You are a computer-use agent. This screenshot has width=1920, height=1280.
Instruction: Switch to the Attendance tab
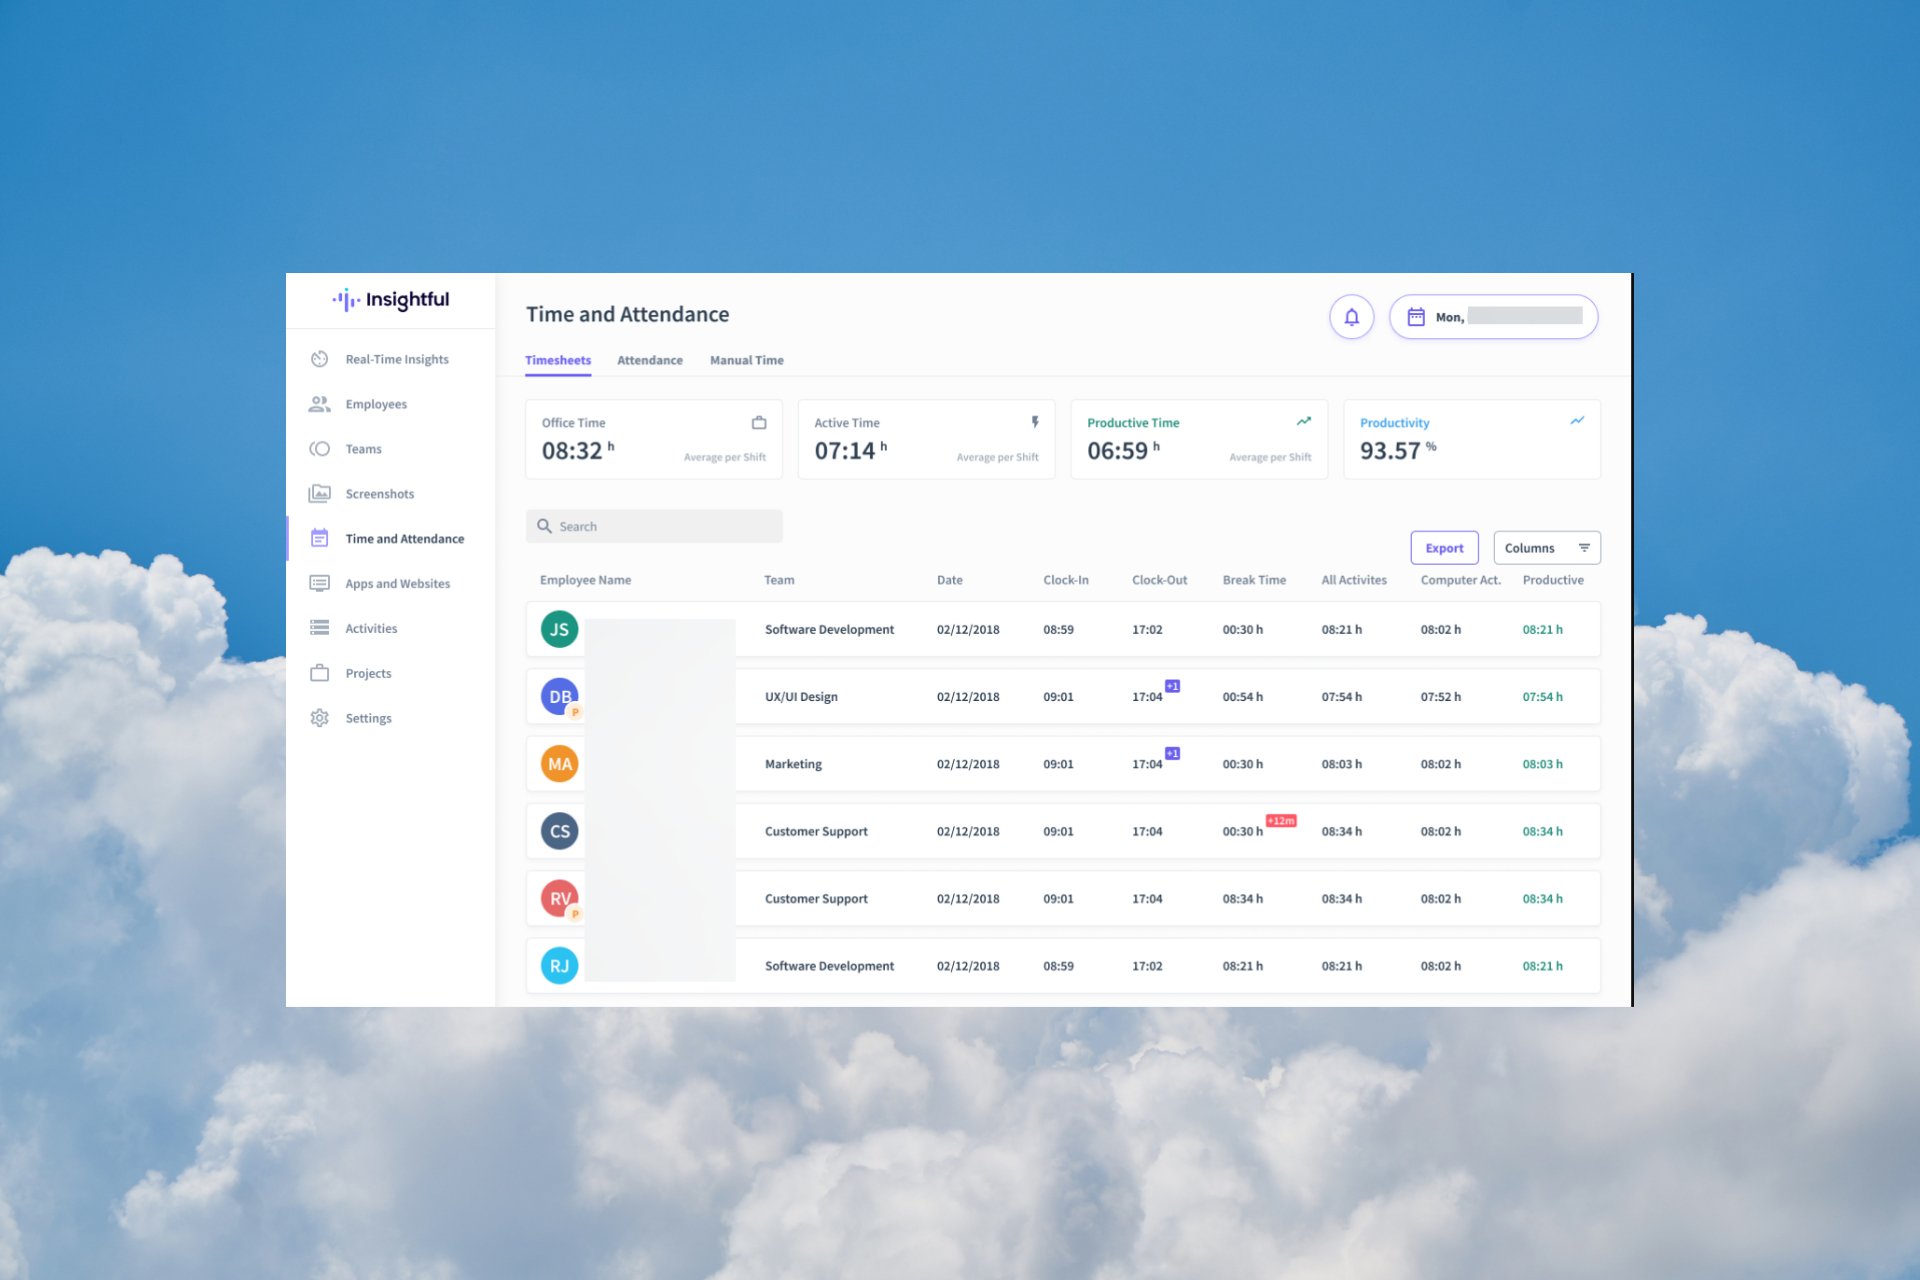pyautogui.click(x=650, y=360)
